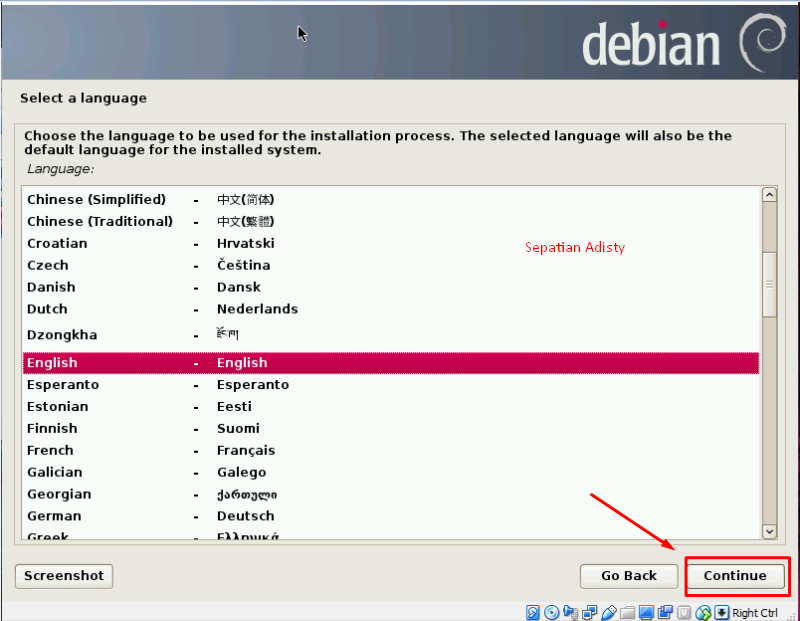Click the optical drive status icon
This screenshot has height=621, width=800.
tap(552, 612)
